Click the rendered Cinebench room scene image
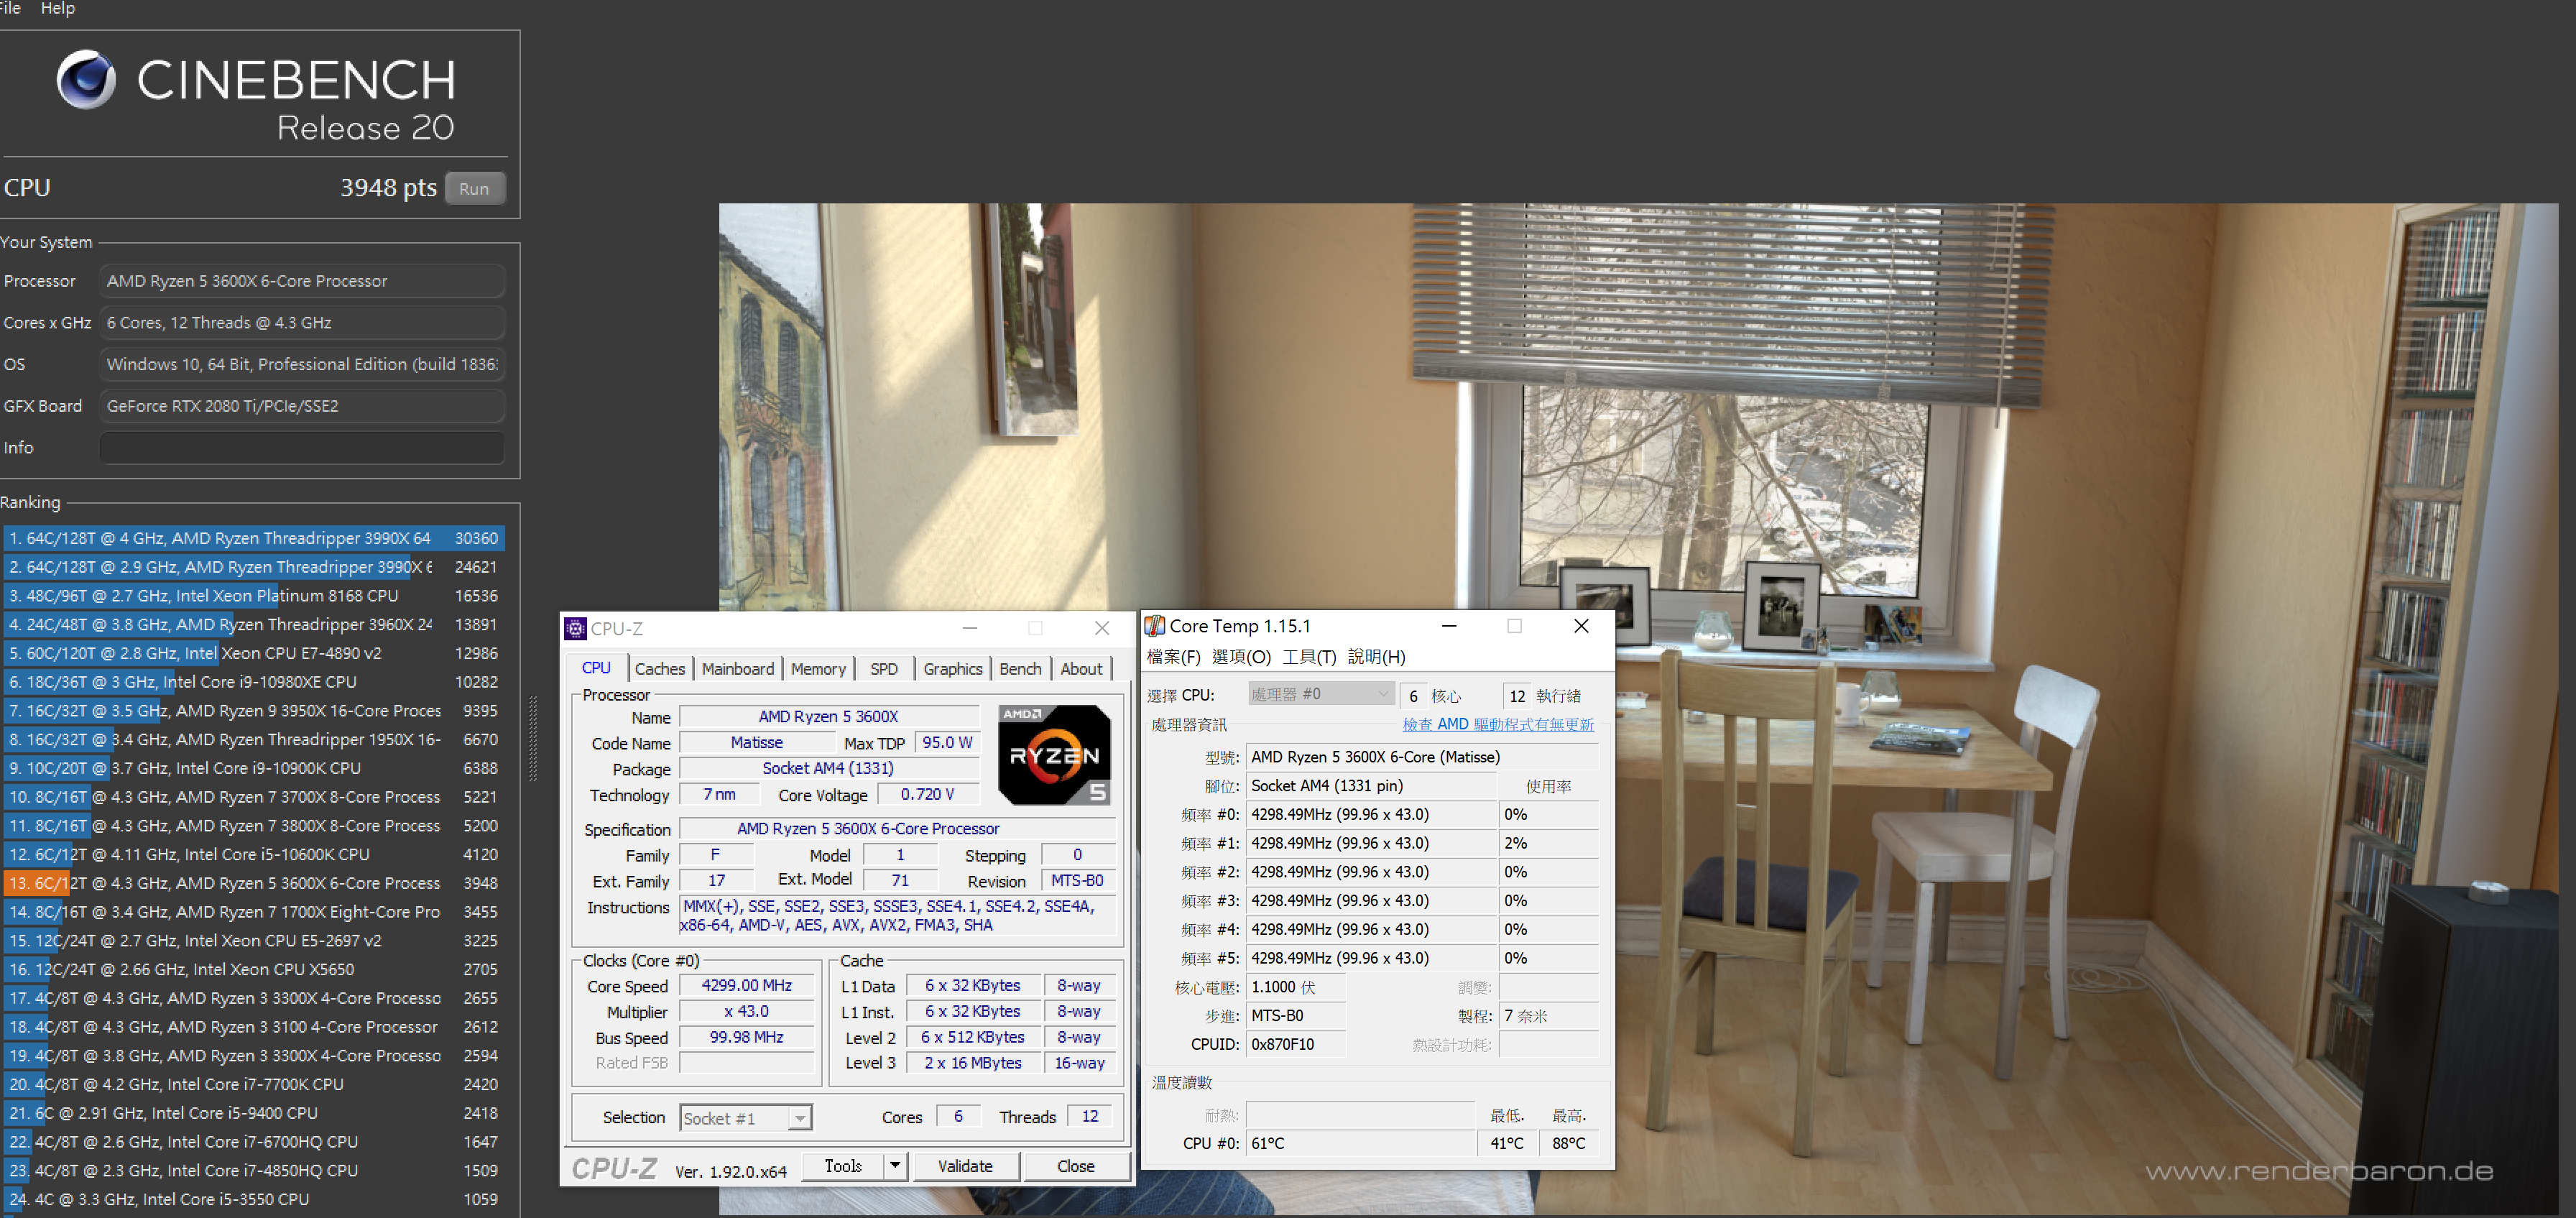Image resolution: width=2576 pixels, height=1218 pixels. pos(1638,709)
